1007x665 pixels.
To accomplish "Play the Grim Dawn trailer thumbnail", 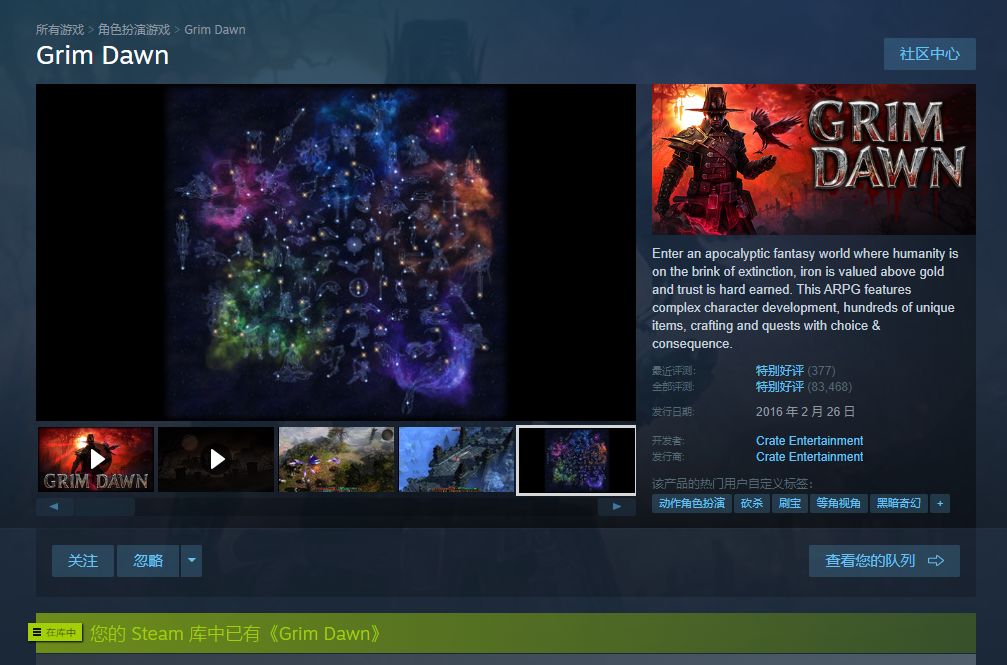I will tap(96, 459).
